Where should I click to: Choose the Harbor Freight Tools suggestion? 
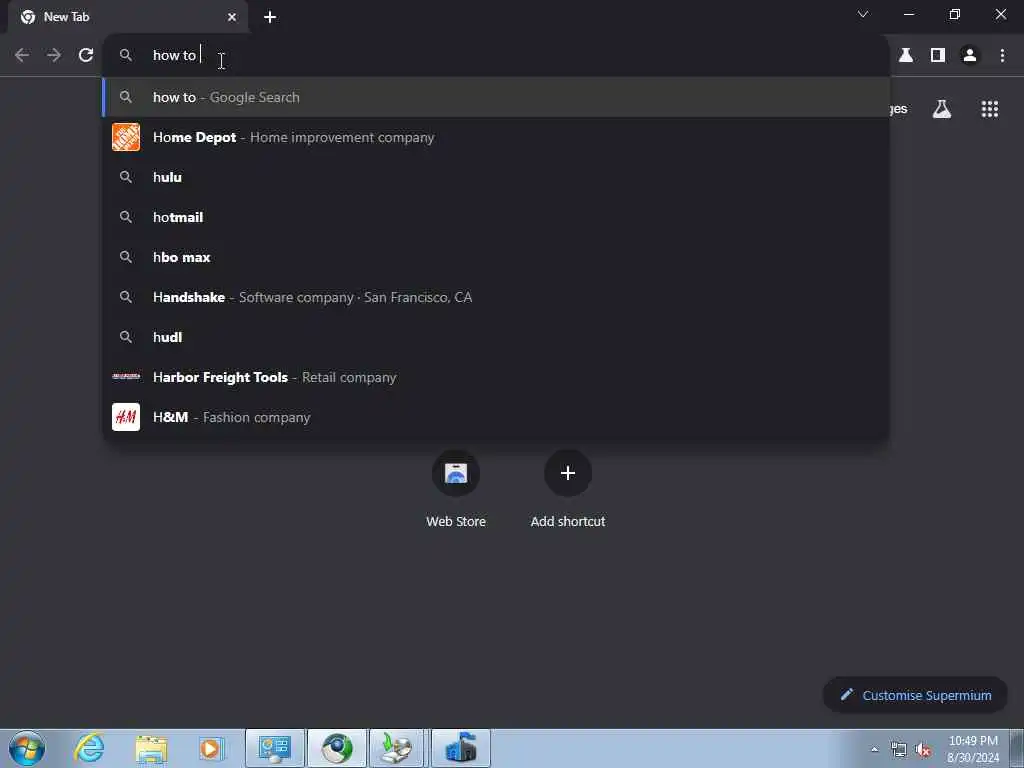pos(496,377)
